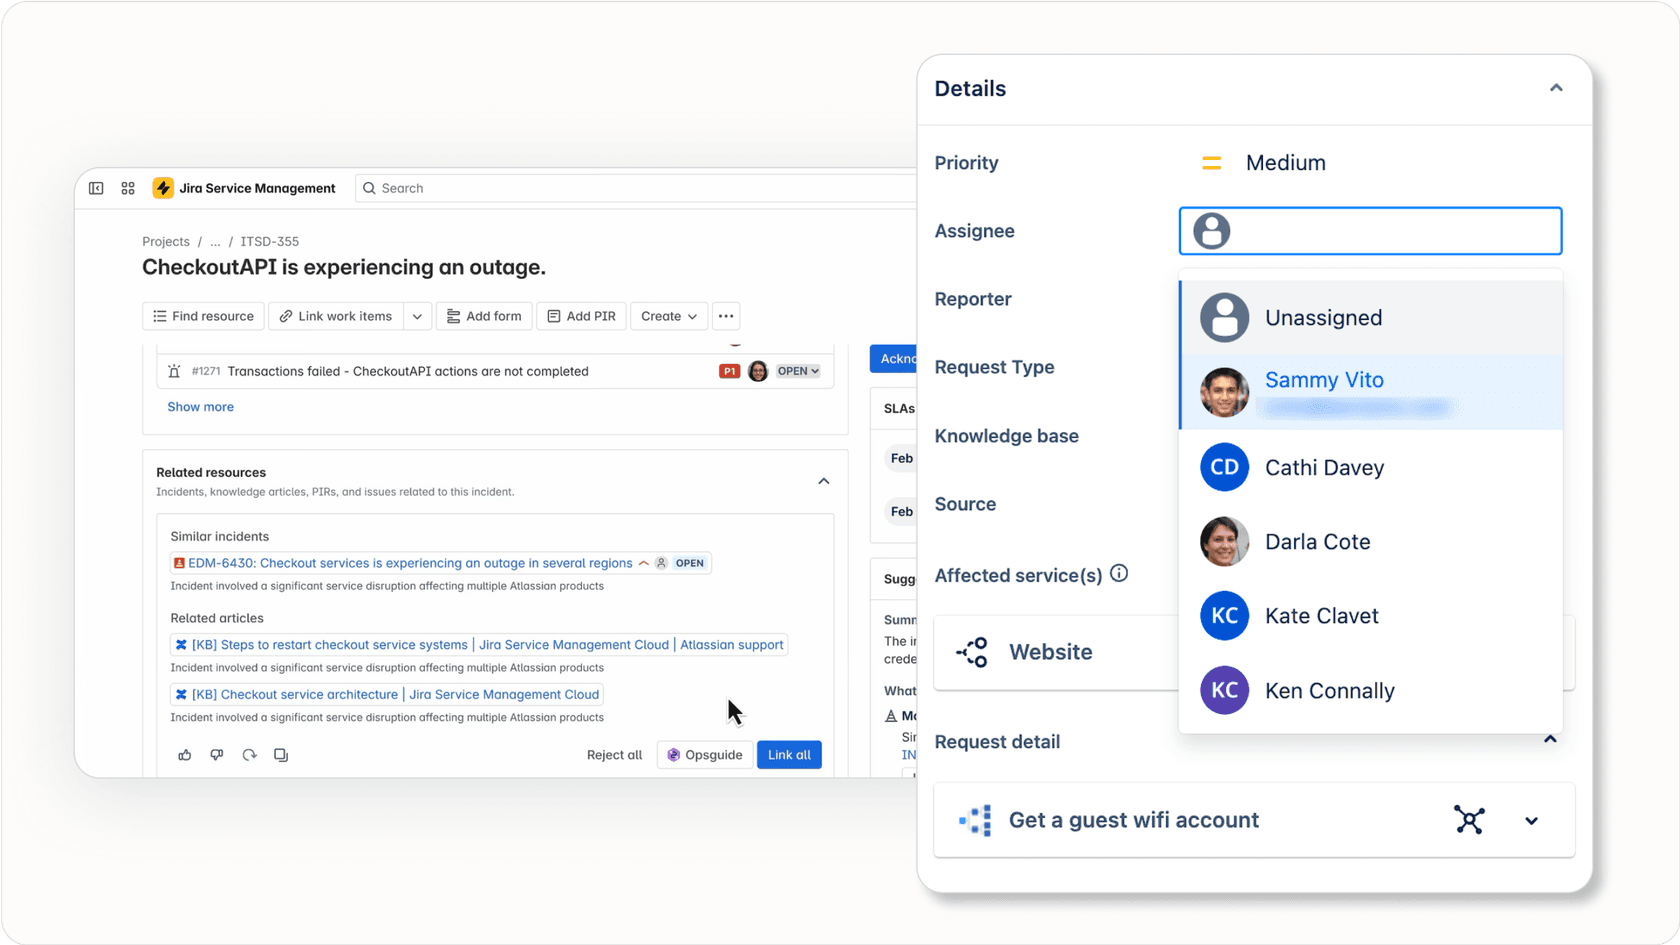The image size is (1680, 945).
Task: Click the regenerate suggestions icon
Action: [x=249, y=755]
